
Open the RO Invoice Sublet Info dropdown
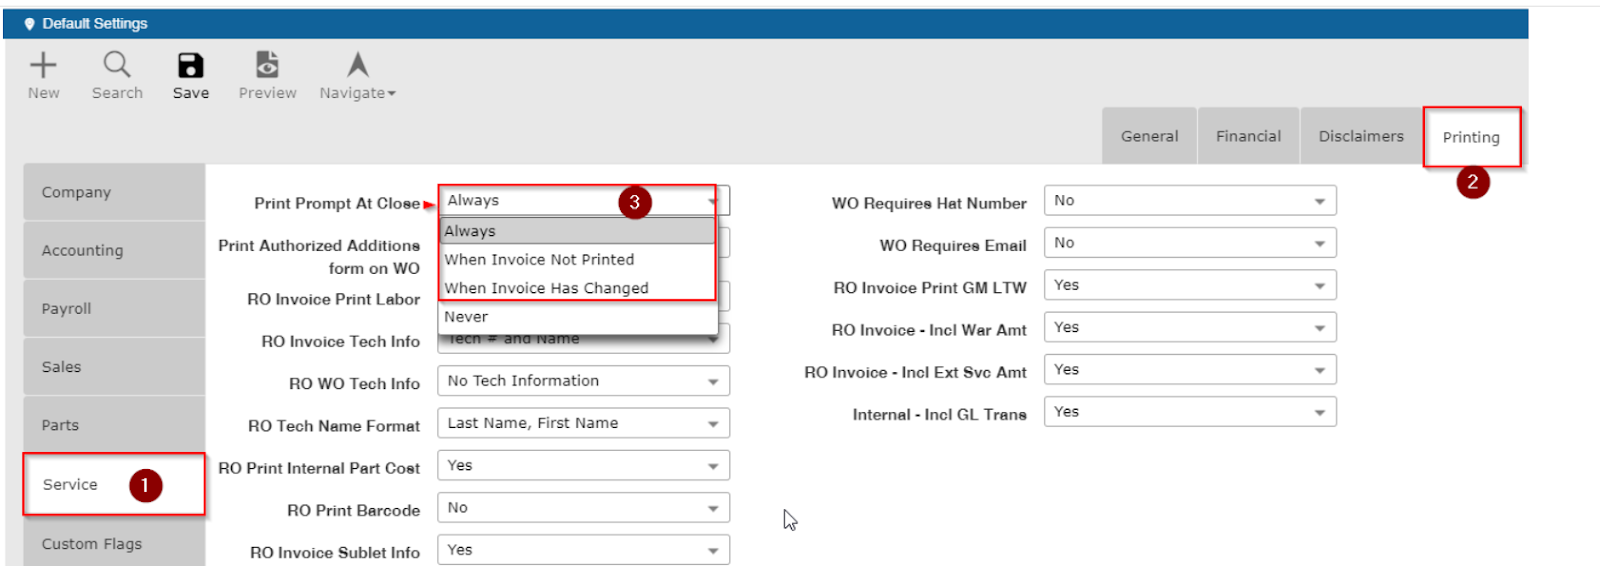tap(584, 550)
